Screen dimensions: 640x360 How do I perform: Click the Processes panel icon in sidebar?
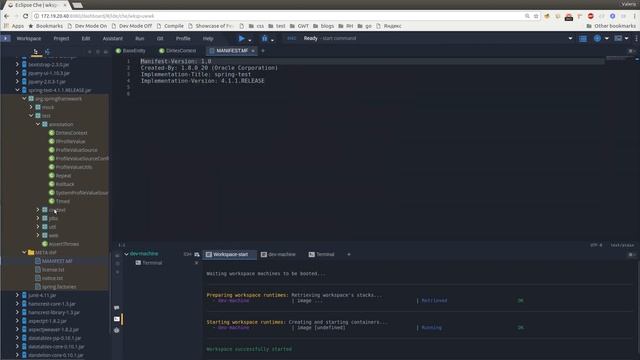tap(117, 319)
